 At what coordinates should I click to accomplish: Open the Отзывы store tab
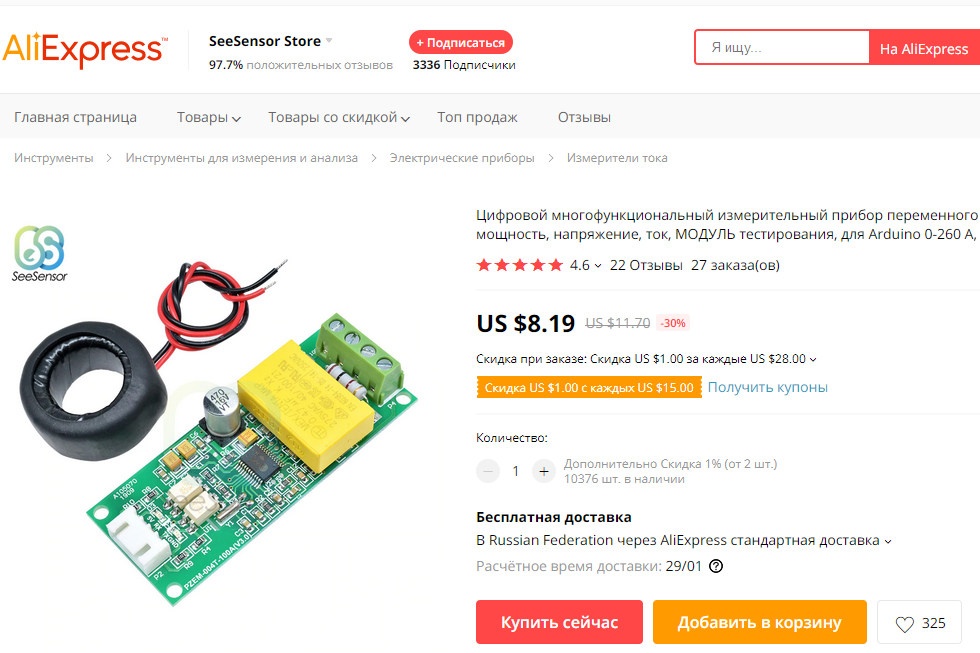584,117
